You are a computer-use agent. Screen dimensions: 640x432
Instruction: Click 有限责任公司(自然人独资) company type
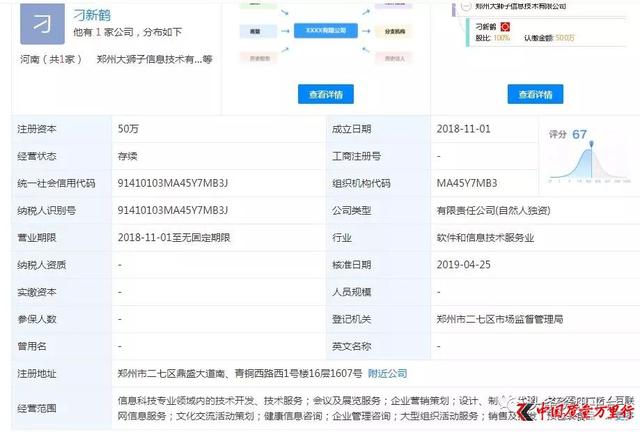point(493,210)
